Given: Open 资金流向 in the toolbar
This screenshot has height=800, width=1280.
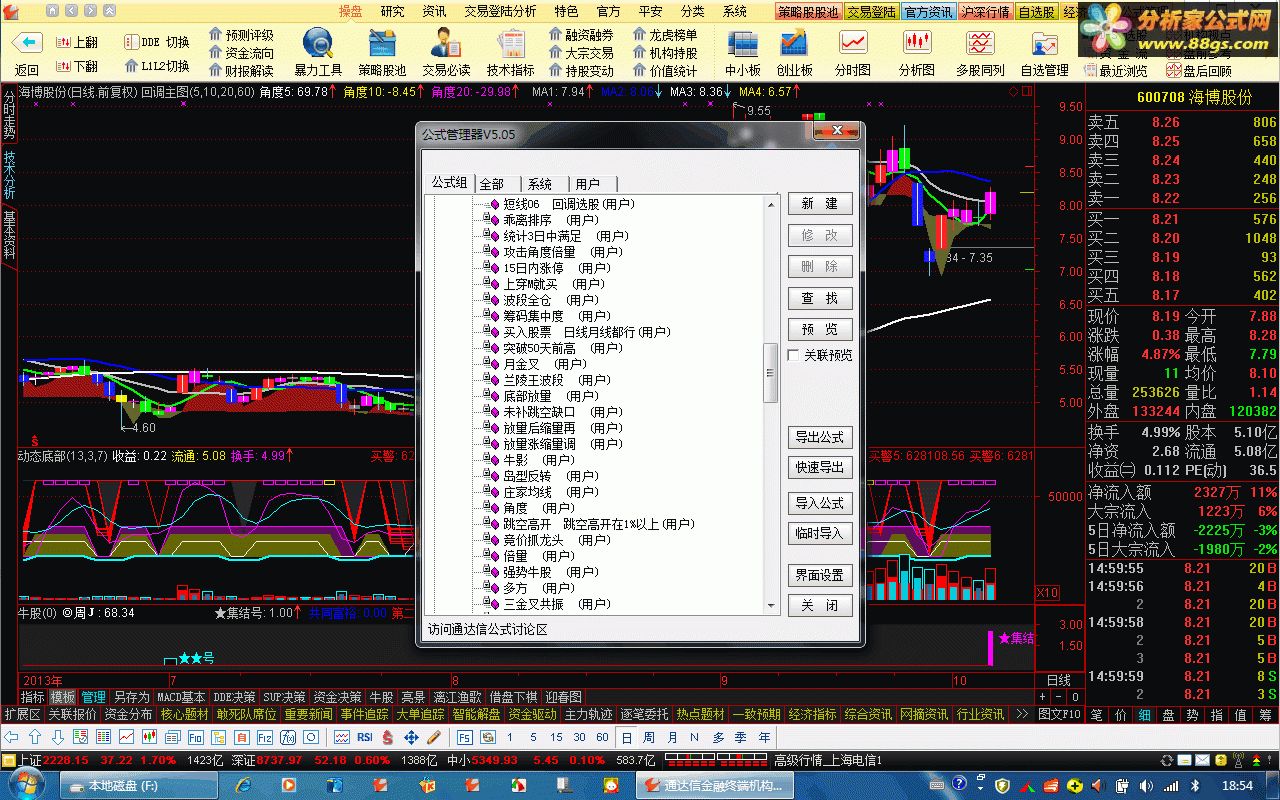Looking at the screenshot, I should 241,53.
